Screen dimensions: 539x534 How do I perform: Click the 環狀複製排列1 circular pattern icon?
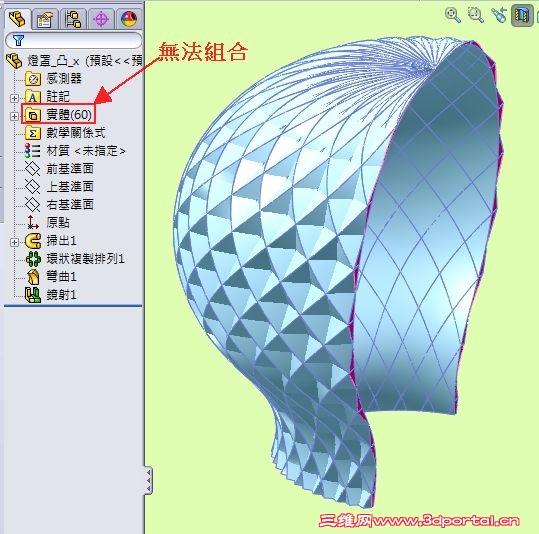click(33, 259)
